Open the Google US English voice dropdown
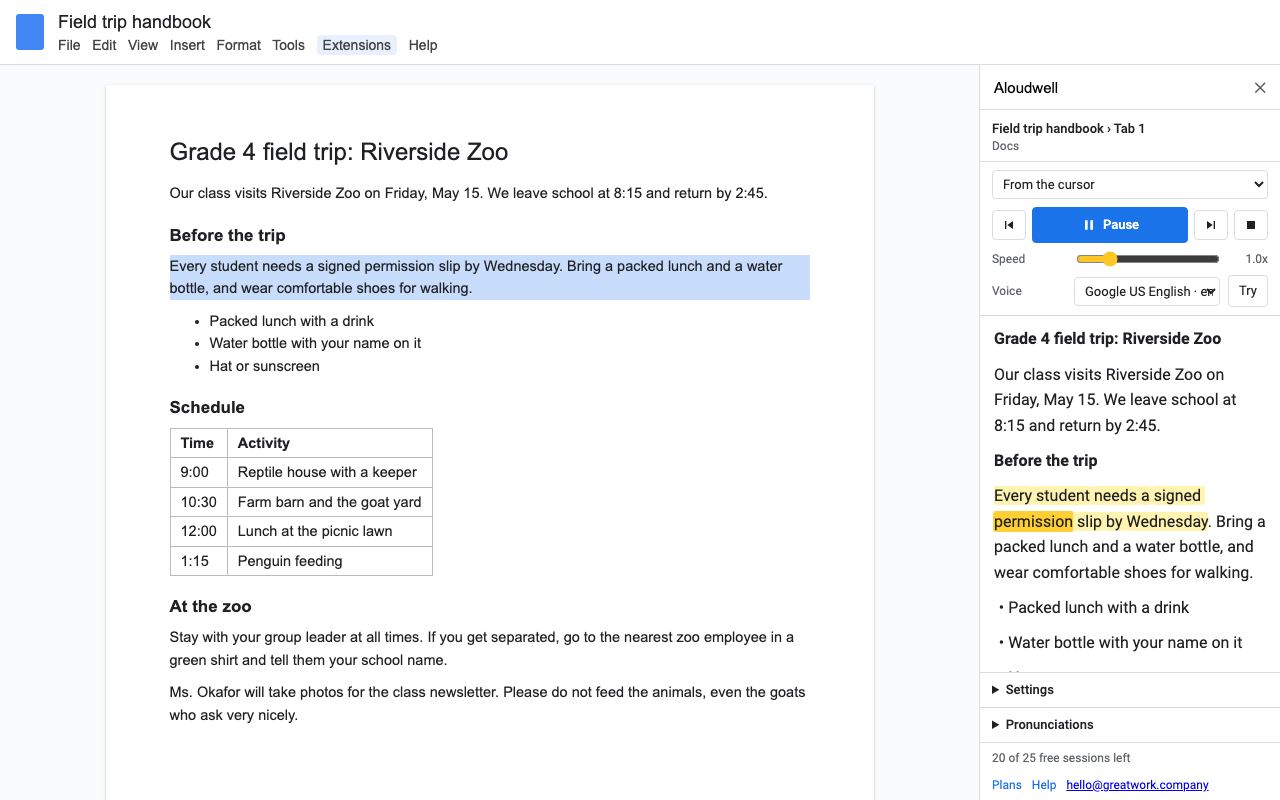Image resolution: width=1280 pixels, height=800 pixels. tap(1147, 292)
